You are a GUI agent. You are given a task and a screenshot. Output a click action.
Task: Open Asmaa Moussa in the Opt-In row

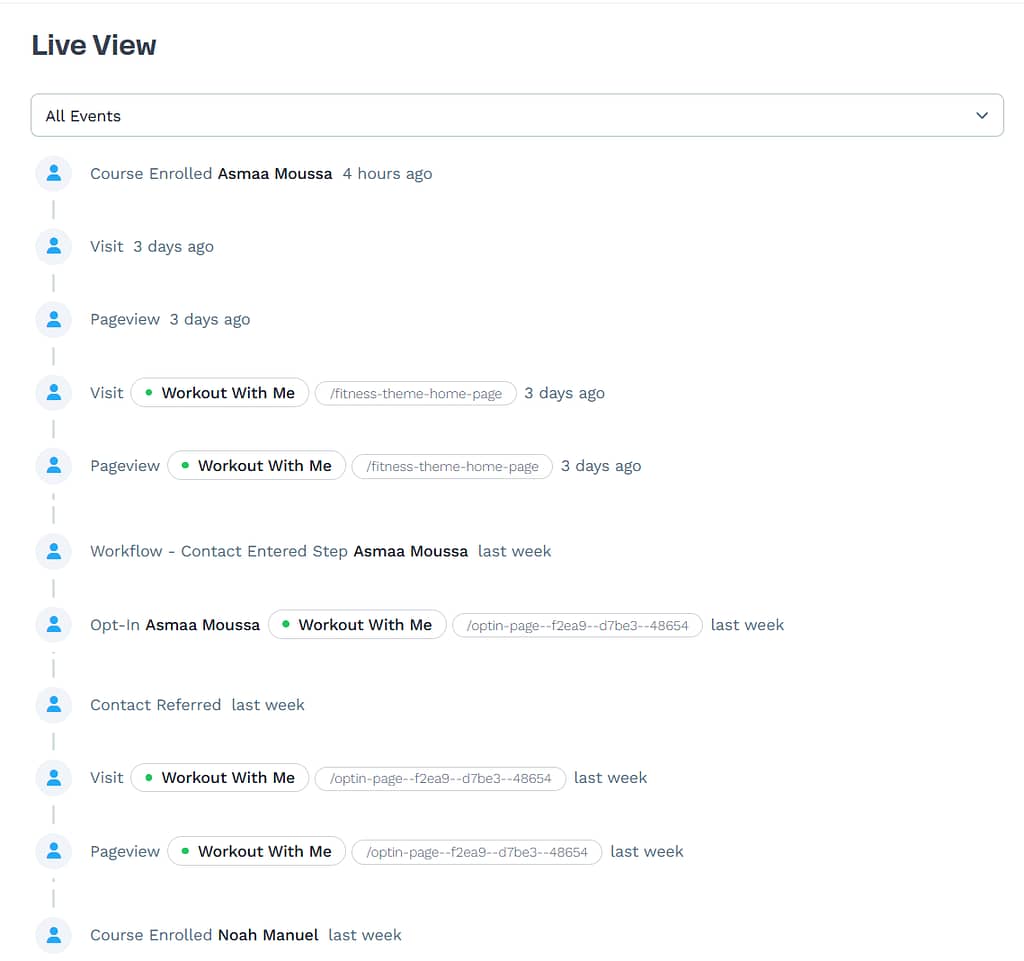point(202,625)
